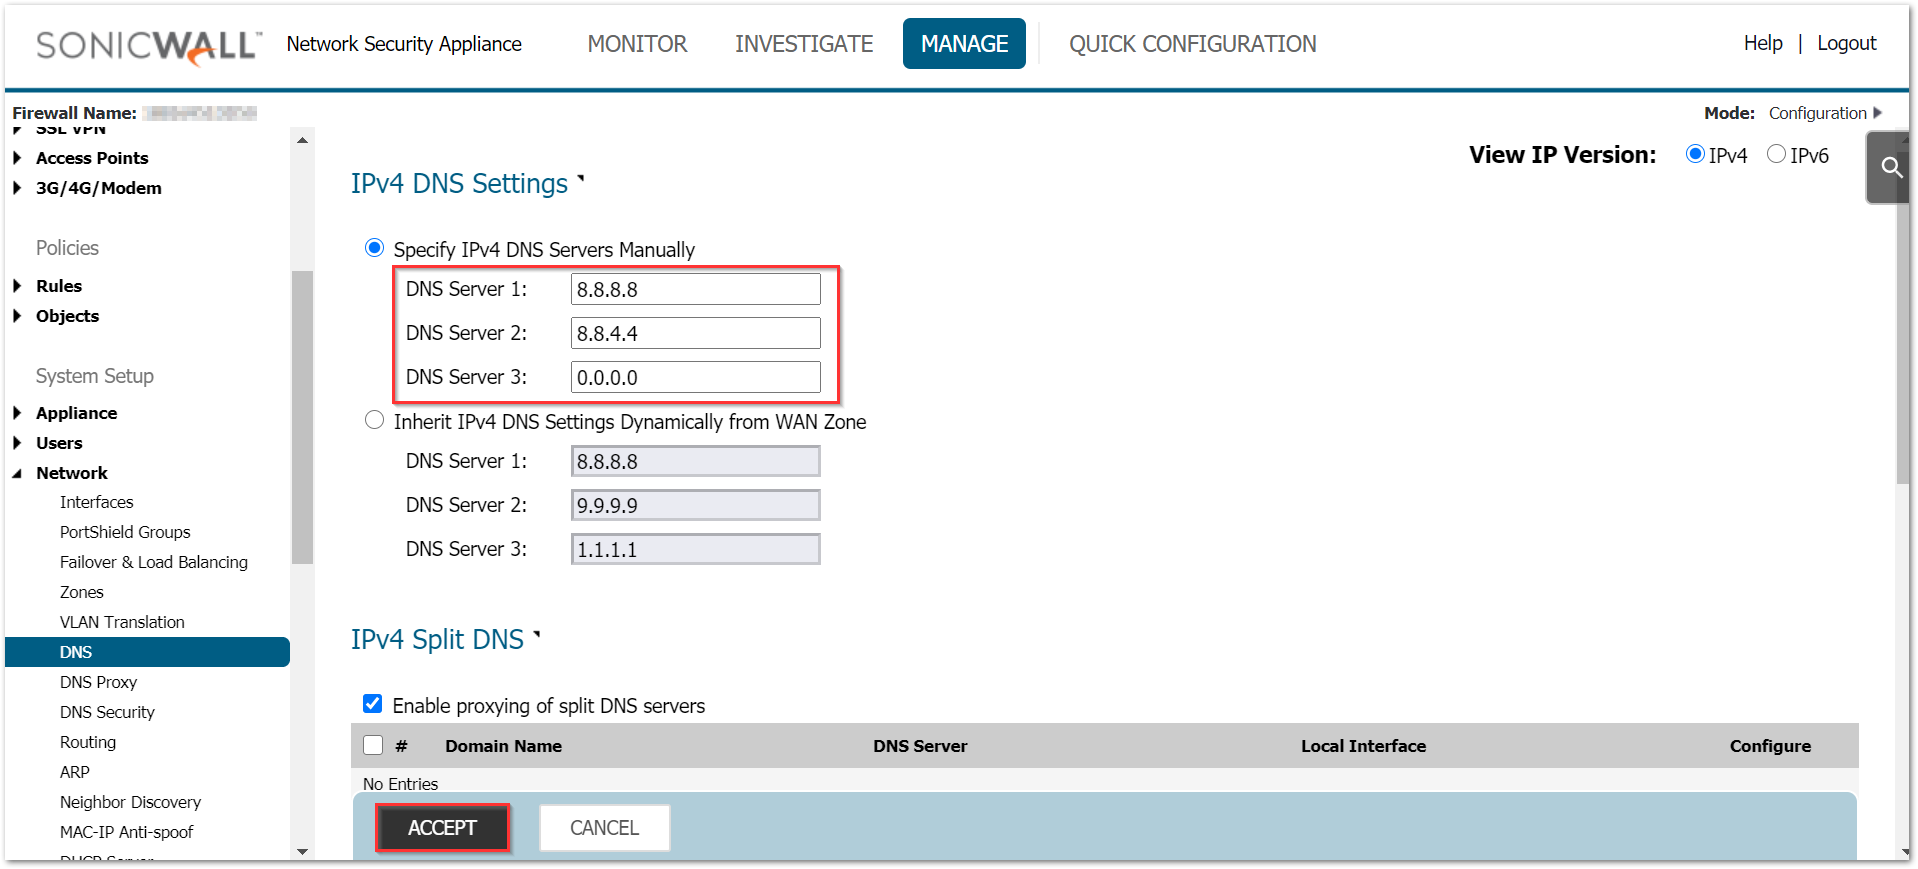Open the QUICK CONFIGURATION tab
Image resolution: width=1918 pixels, height=869 pixels.
coord(1192,44)
